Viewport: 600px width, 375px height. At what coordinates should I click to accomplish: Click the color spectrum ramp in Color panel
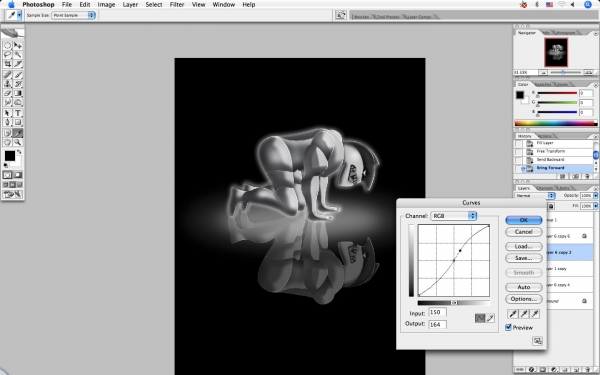click(555, 123)
